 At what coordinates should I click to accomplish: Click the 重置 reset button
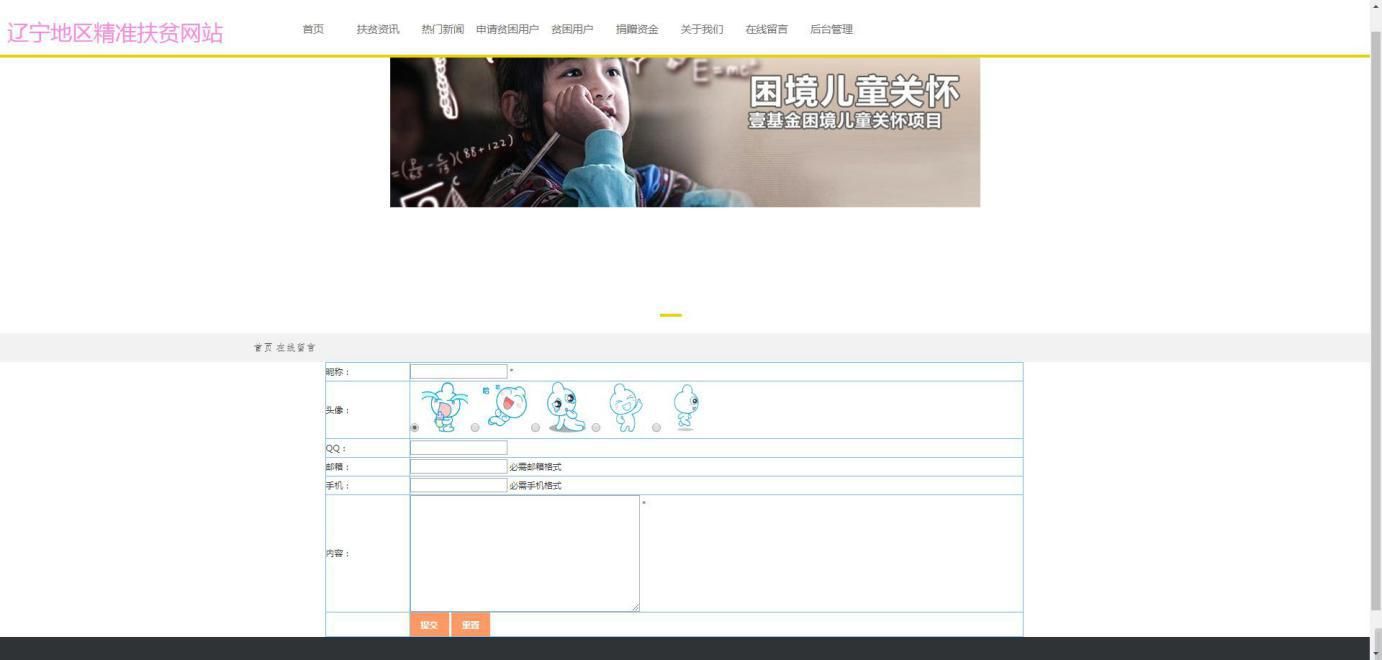coord(470,624)
